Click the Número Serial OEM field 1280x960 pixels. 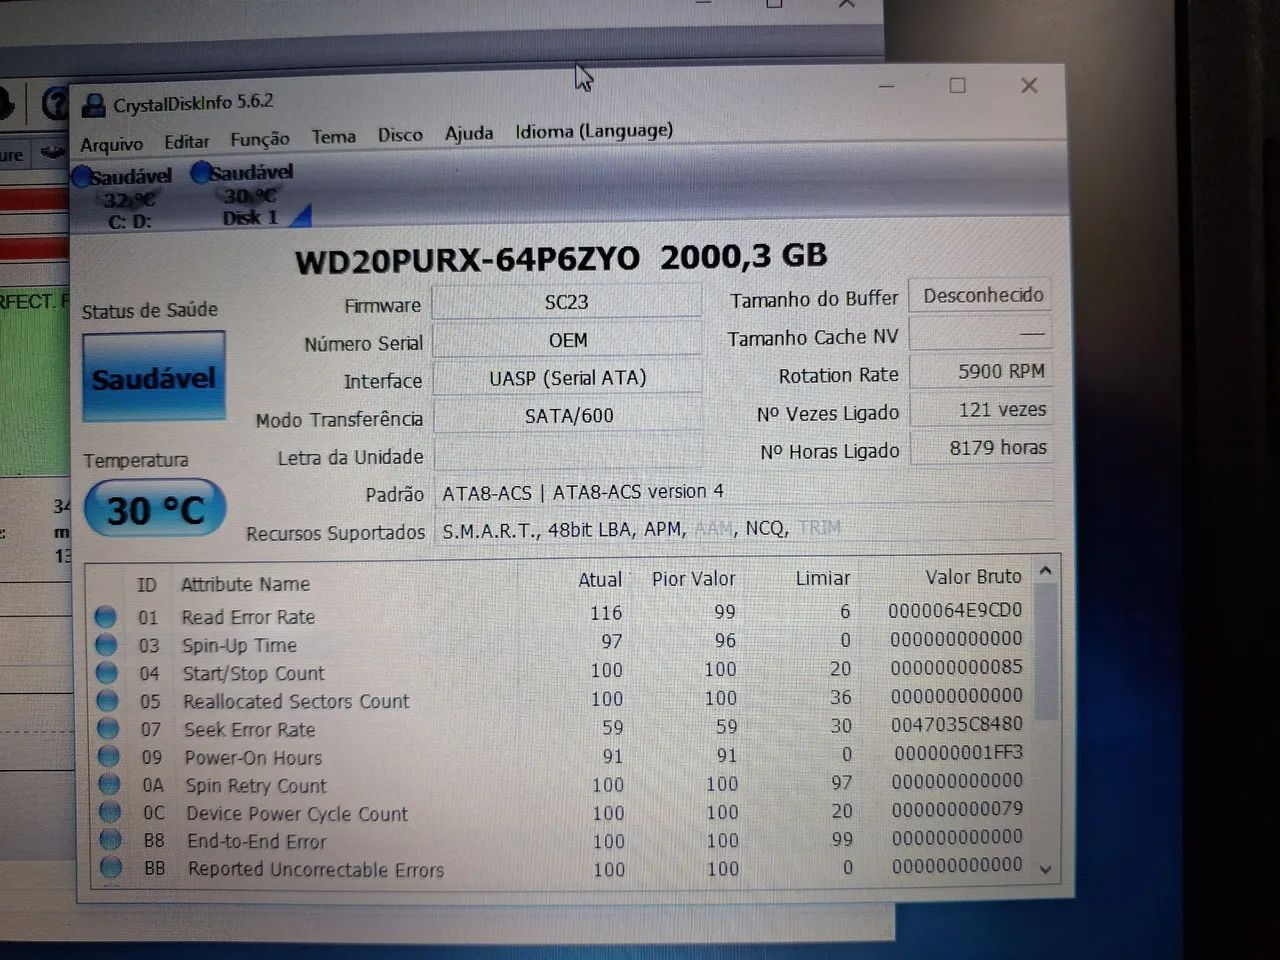(567, 340)
